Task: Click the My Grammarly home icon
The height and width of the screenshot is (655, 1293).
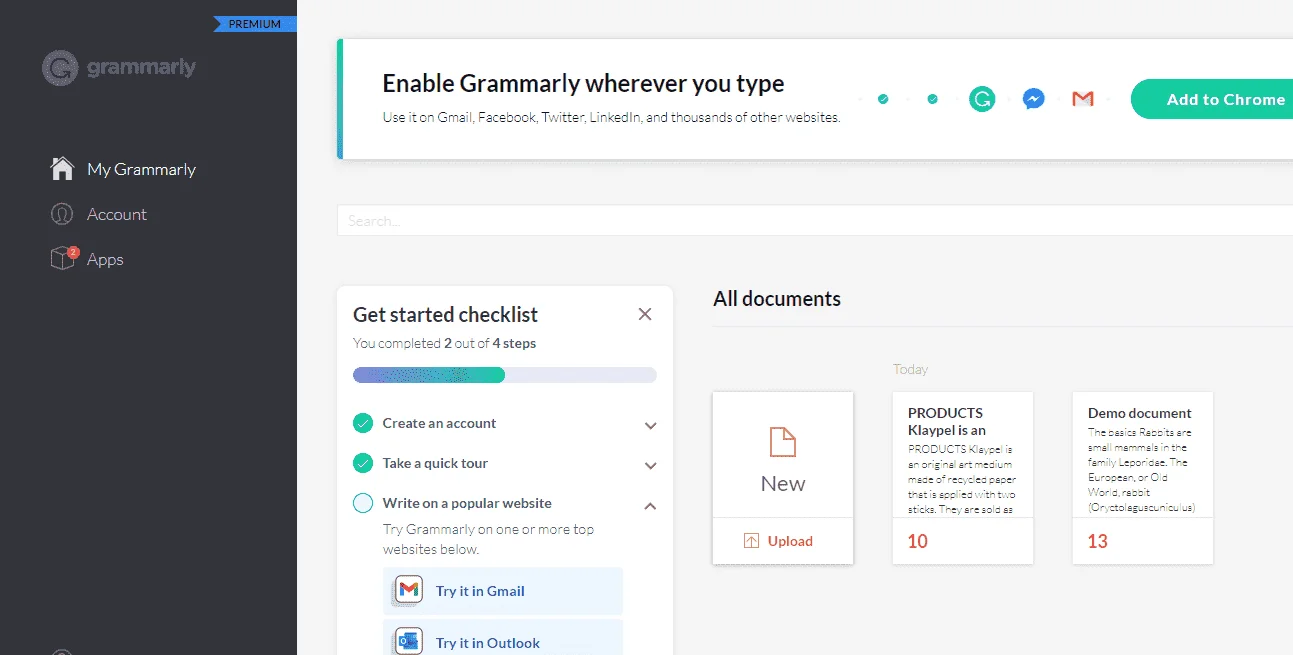Action: tap(62, 169)
